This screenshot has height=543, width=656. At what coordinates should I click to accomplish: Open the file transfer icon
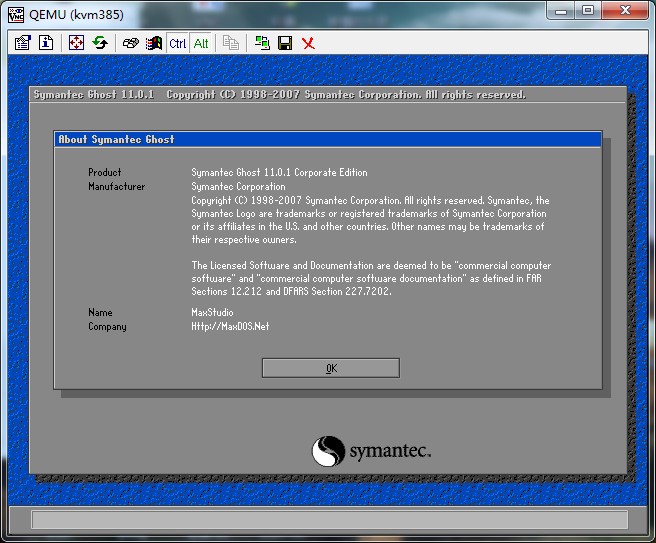point(231,43)
